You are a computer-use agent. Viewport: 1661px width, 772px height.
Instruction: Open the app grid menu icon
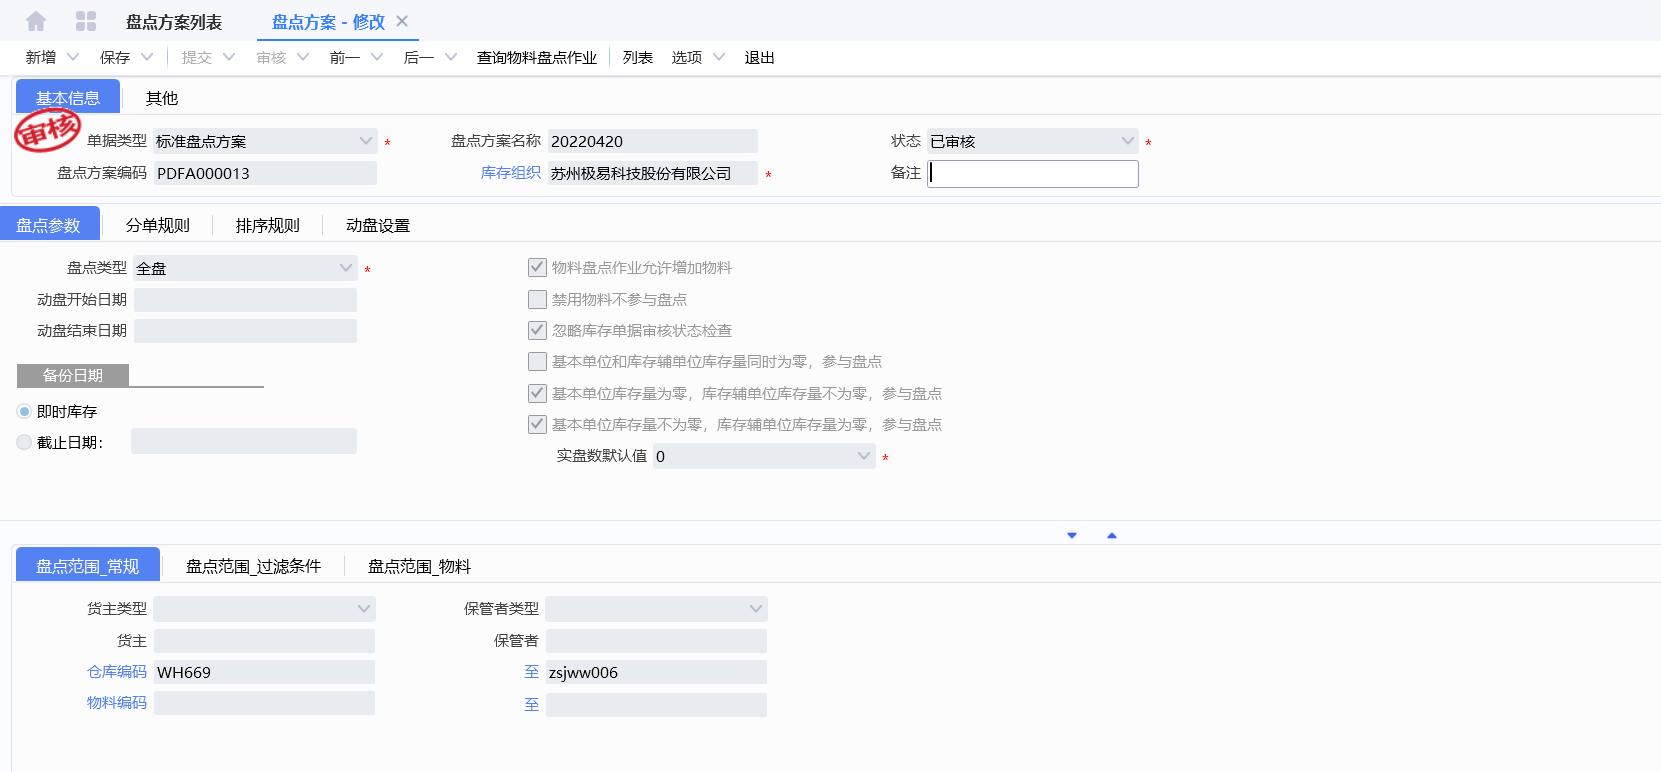(x=86, y=21)
